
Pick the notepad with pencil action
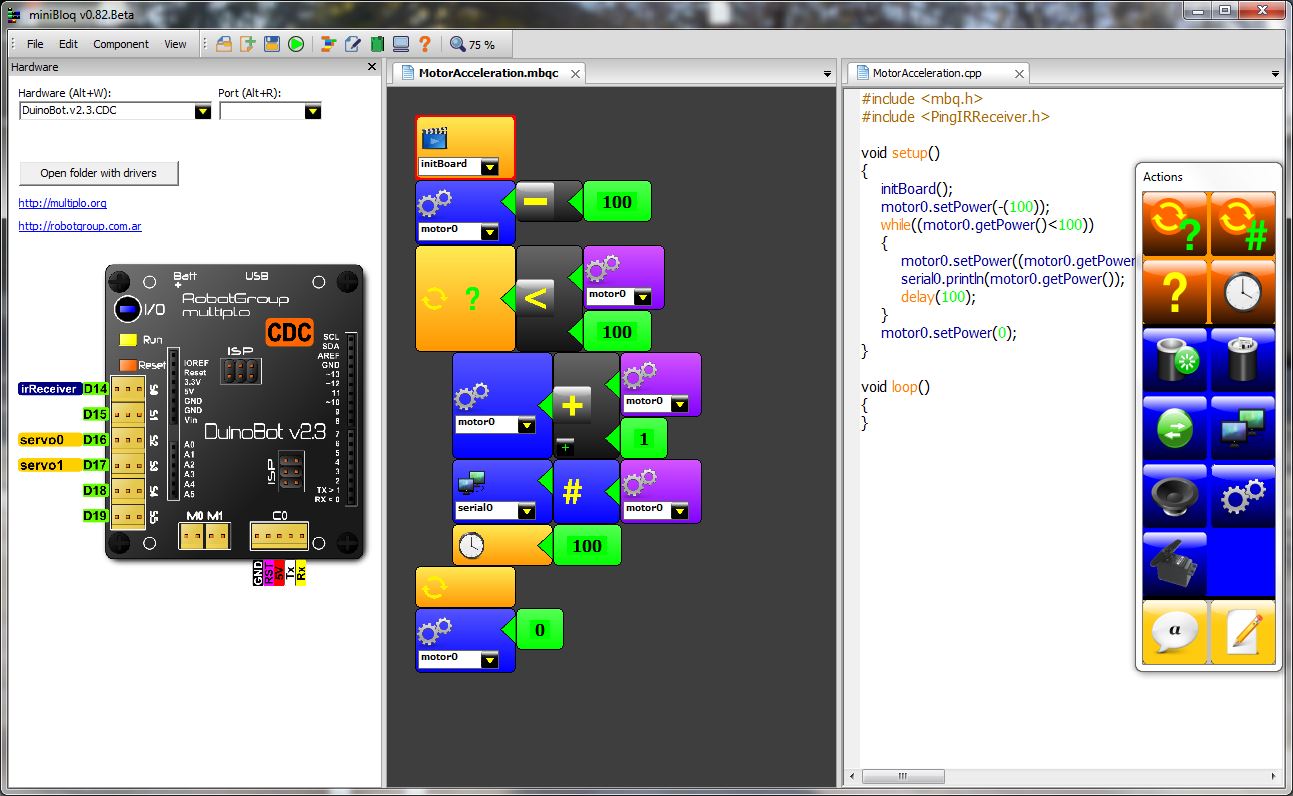pos(1243,632)
